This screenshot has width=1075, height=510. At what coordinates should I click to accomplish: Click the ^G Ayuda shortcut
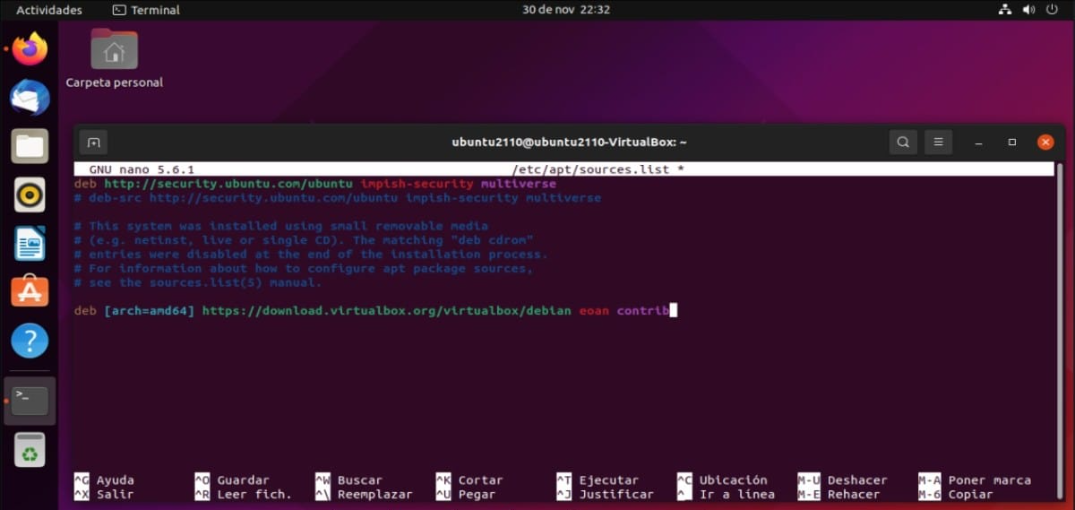coord(104,481)
